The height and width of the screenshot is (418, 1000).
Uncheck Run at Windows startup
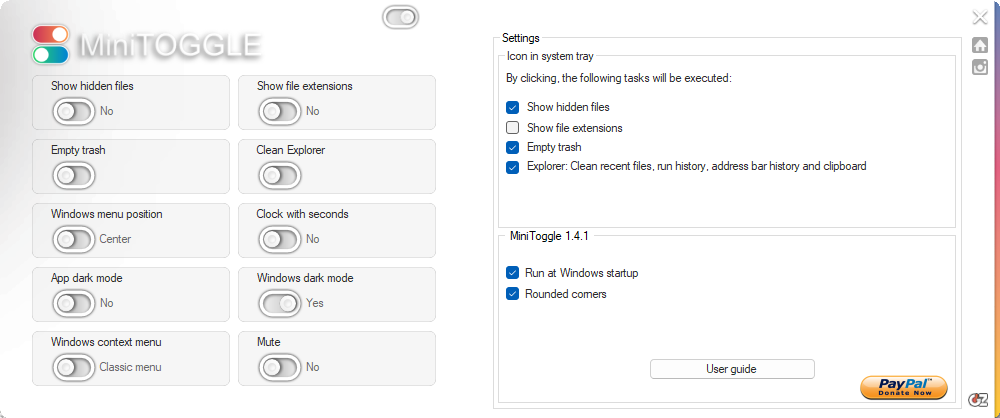(x=512, y=273)
